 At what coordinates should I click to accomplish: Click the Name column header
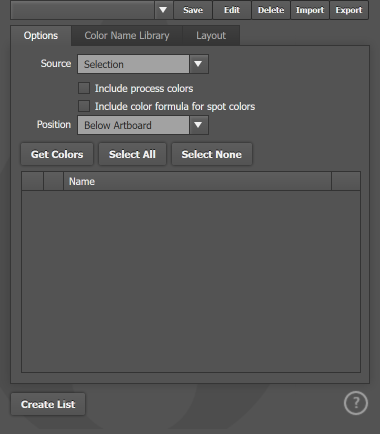tap(197, 181)
